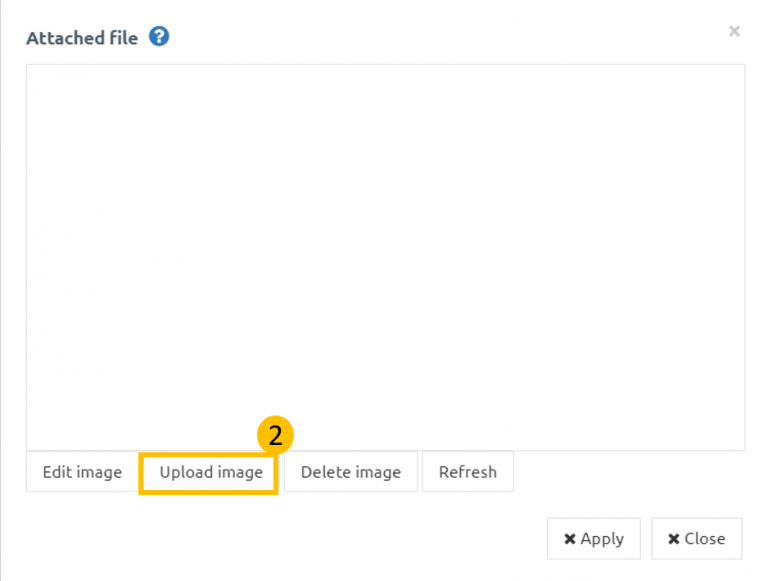Click the X icon inside Close button

click(x=673, y=539)
